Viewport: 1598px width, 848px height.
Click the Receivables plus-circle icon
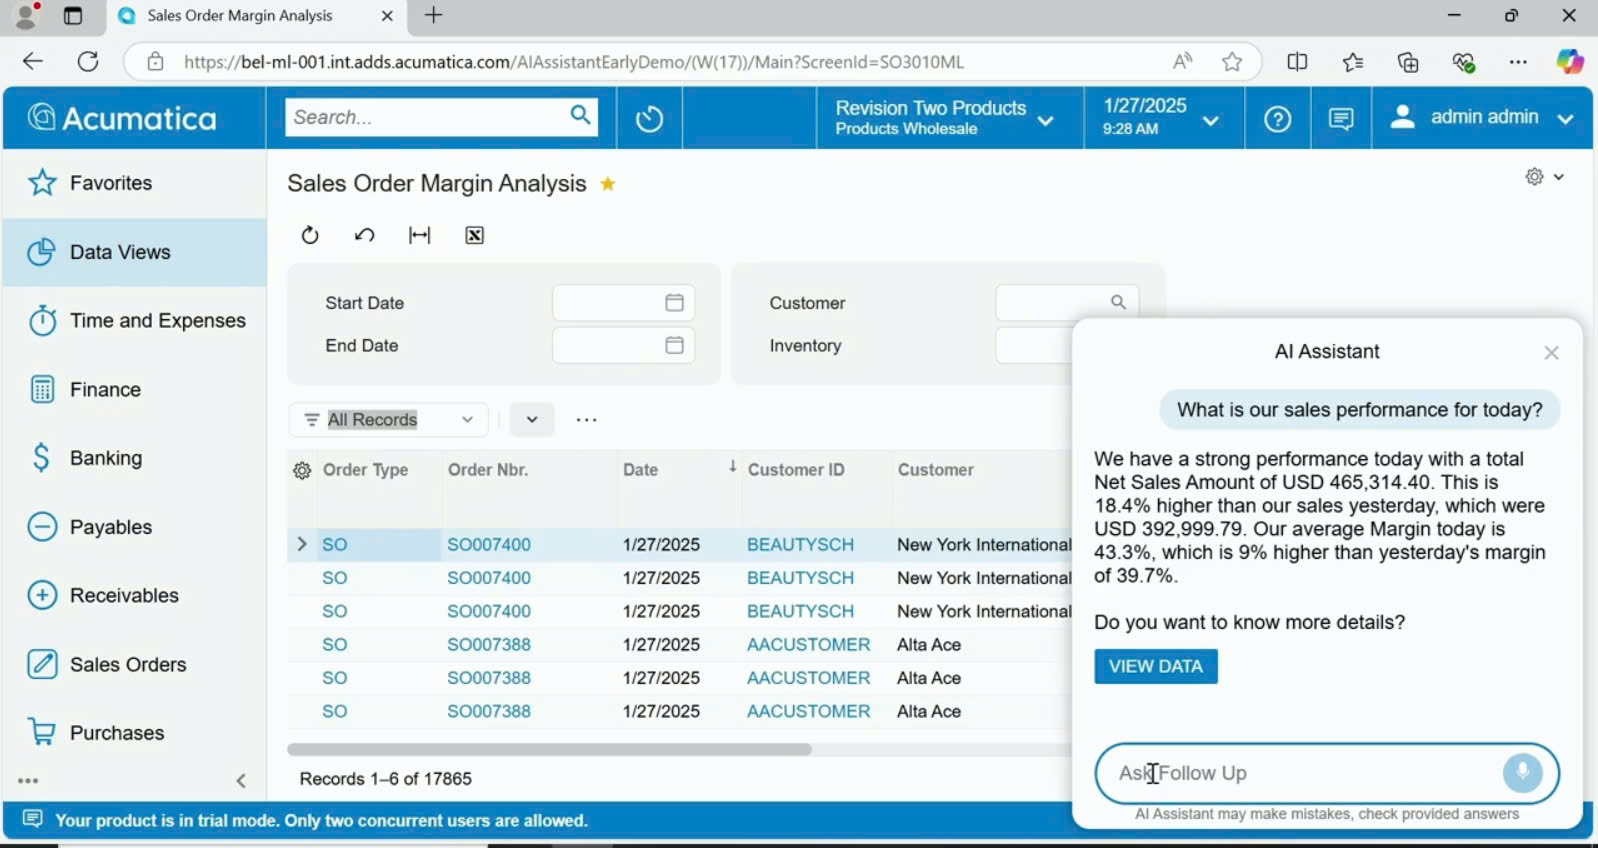pyautogui.click(x=42, y=595)
